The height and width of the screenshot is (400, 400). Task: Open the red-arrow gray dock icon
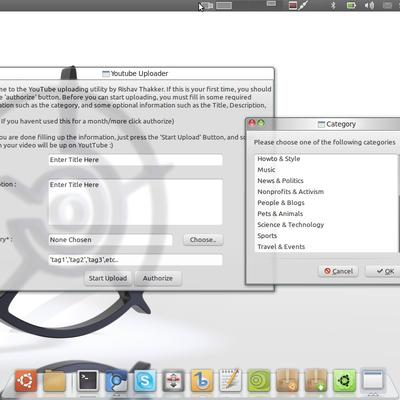tap(173, 380)
